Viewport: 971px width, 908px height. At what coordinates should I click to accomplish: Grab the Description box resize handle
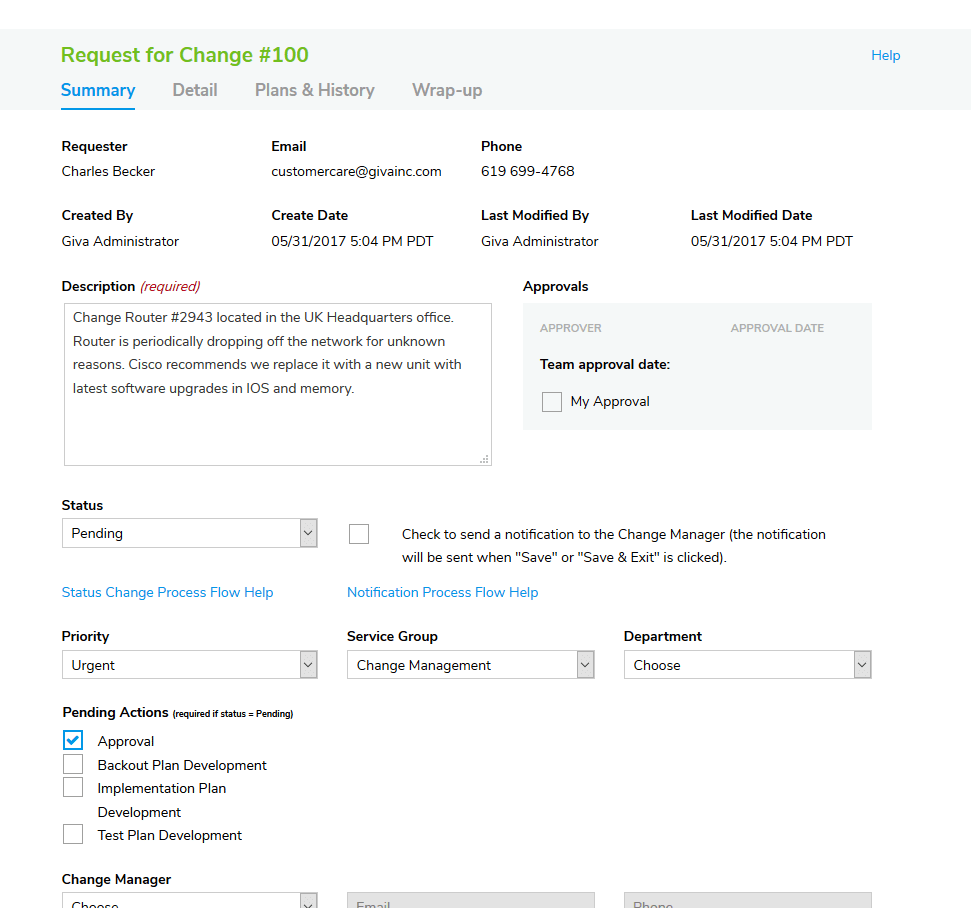pyautogui.click(x=484, y=459)
